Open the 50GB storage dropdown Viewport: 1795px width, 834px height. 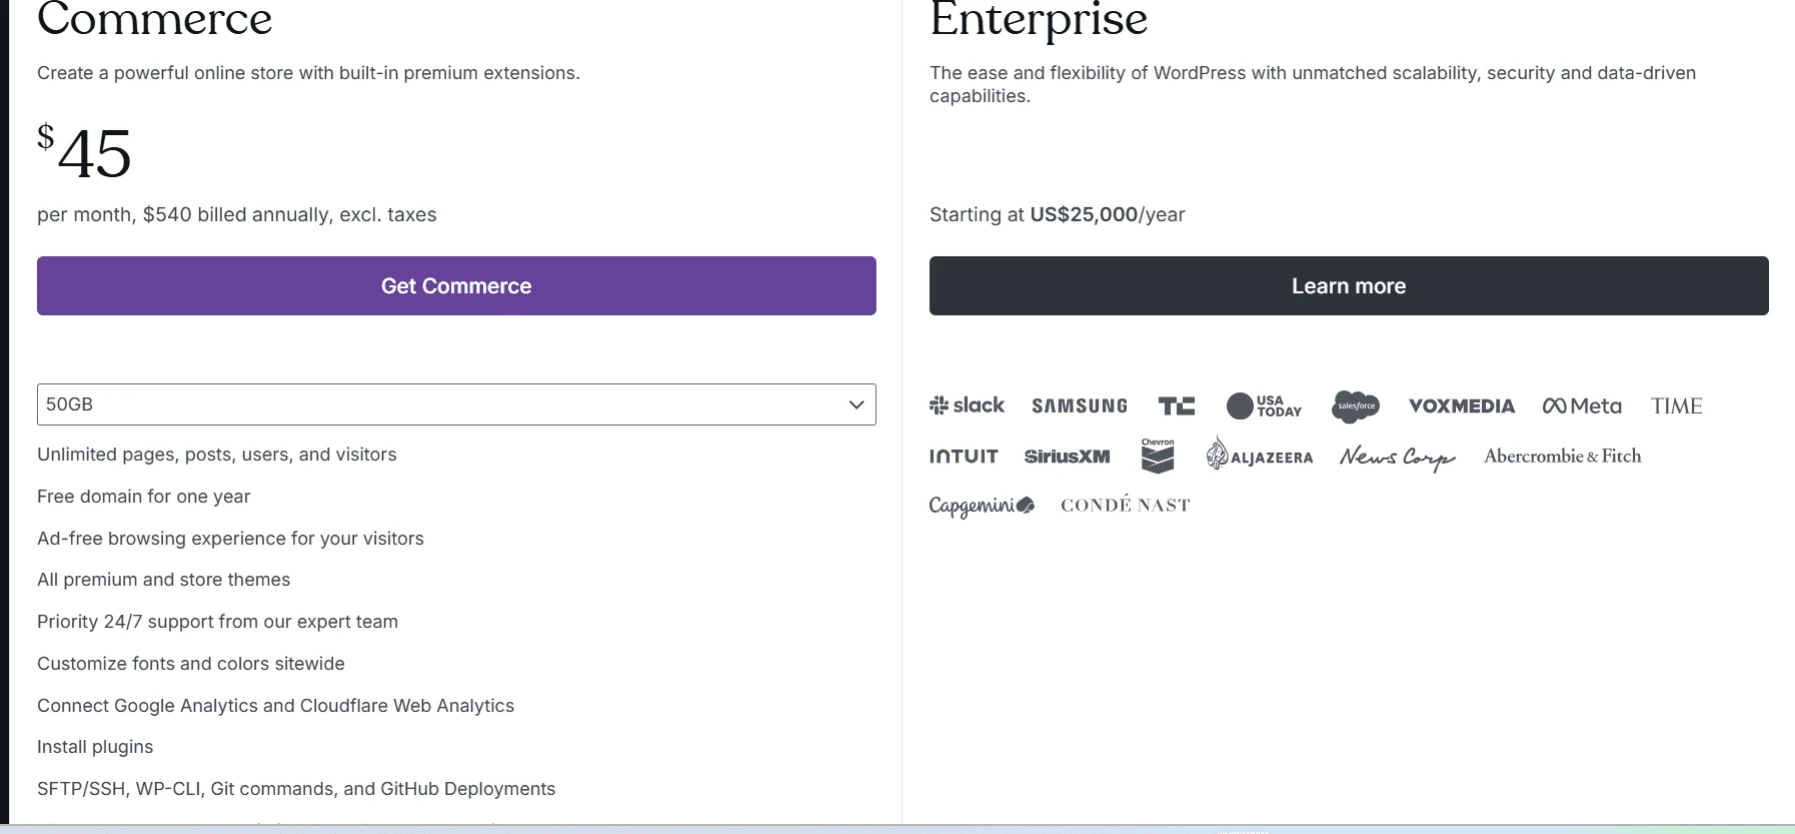pos(456,404)
